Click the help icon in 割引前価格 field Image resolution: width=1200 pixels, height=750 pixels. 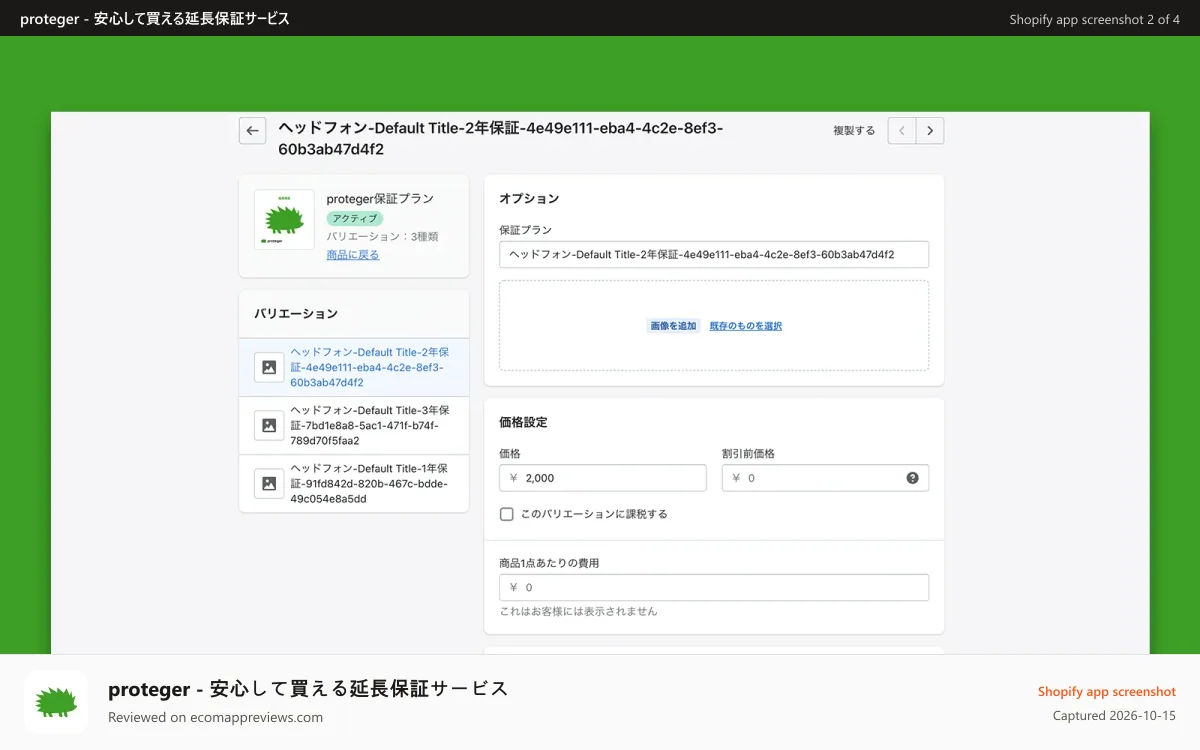(x=912, y=478)
